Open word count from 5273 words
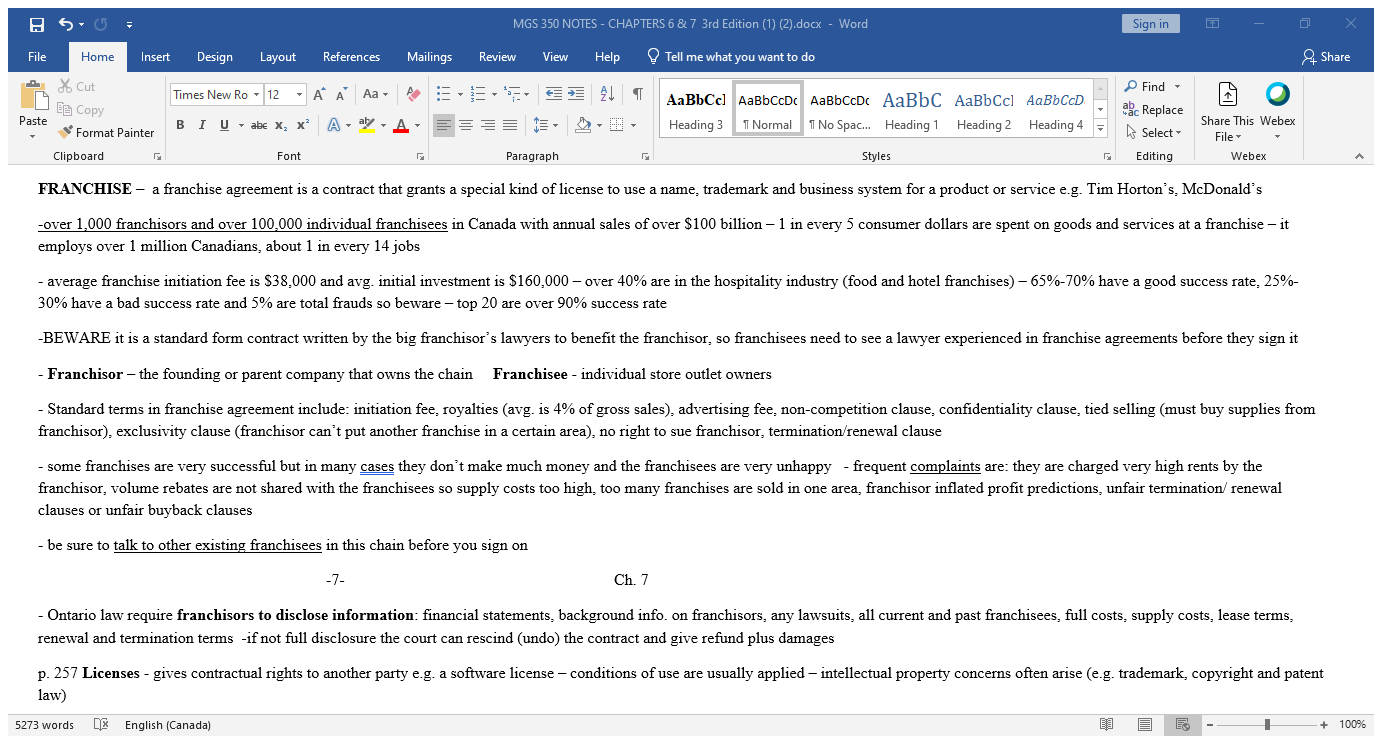The height and width of the screenshot is (744, 1382). tap(45, 724)
